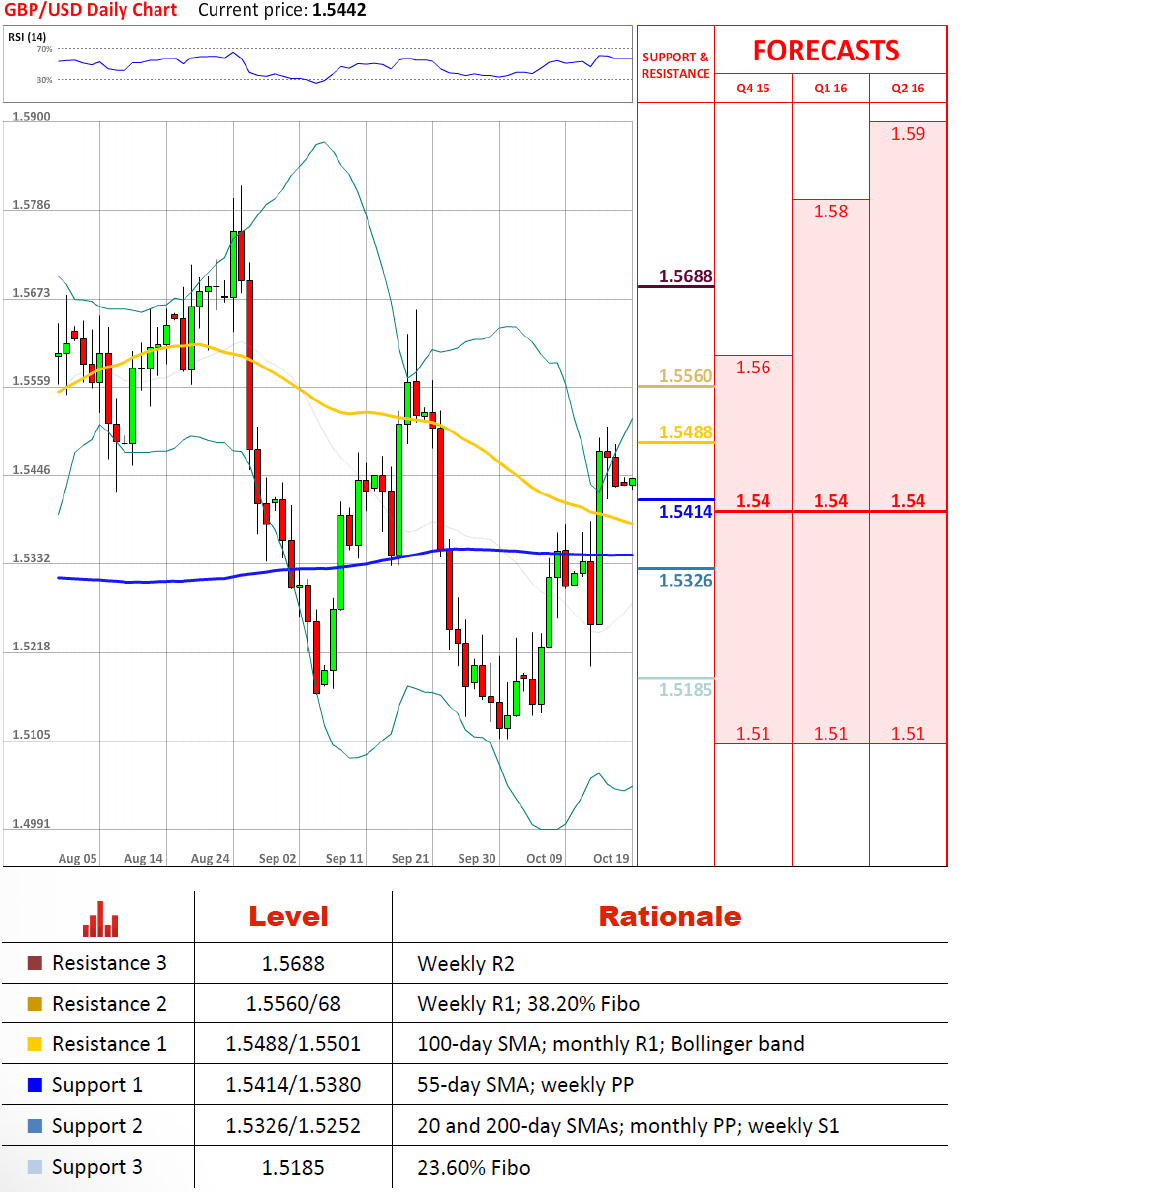Click the 1.5488/1.5501 level cell
The image size is (1152, 1192).
293,1044
